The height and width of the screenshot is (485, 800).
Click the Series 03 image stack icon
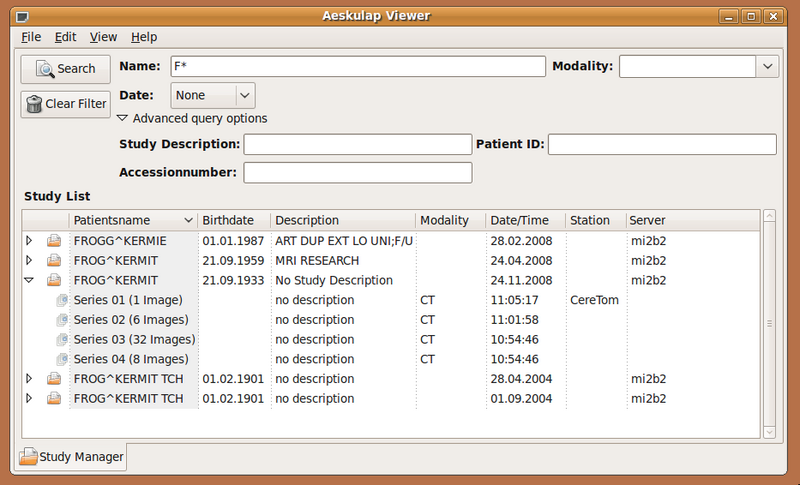63,340
